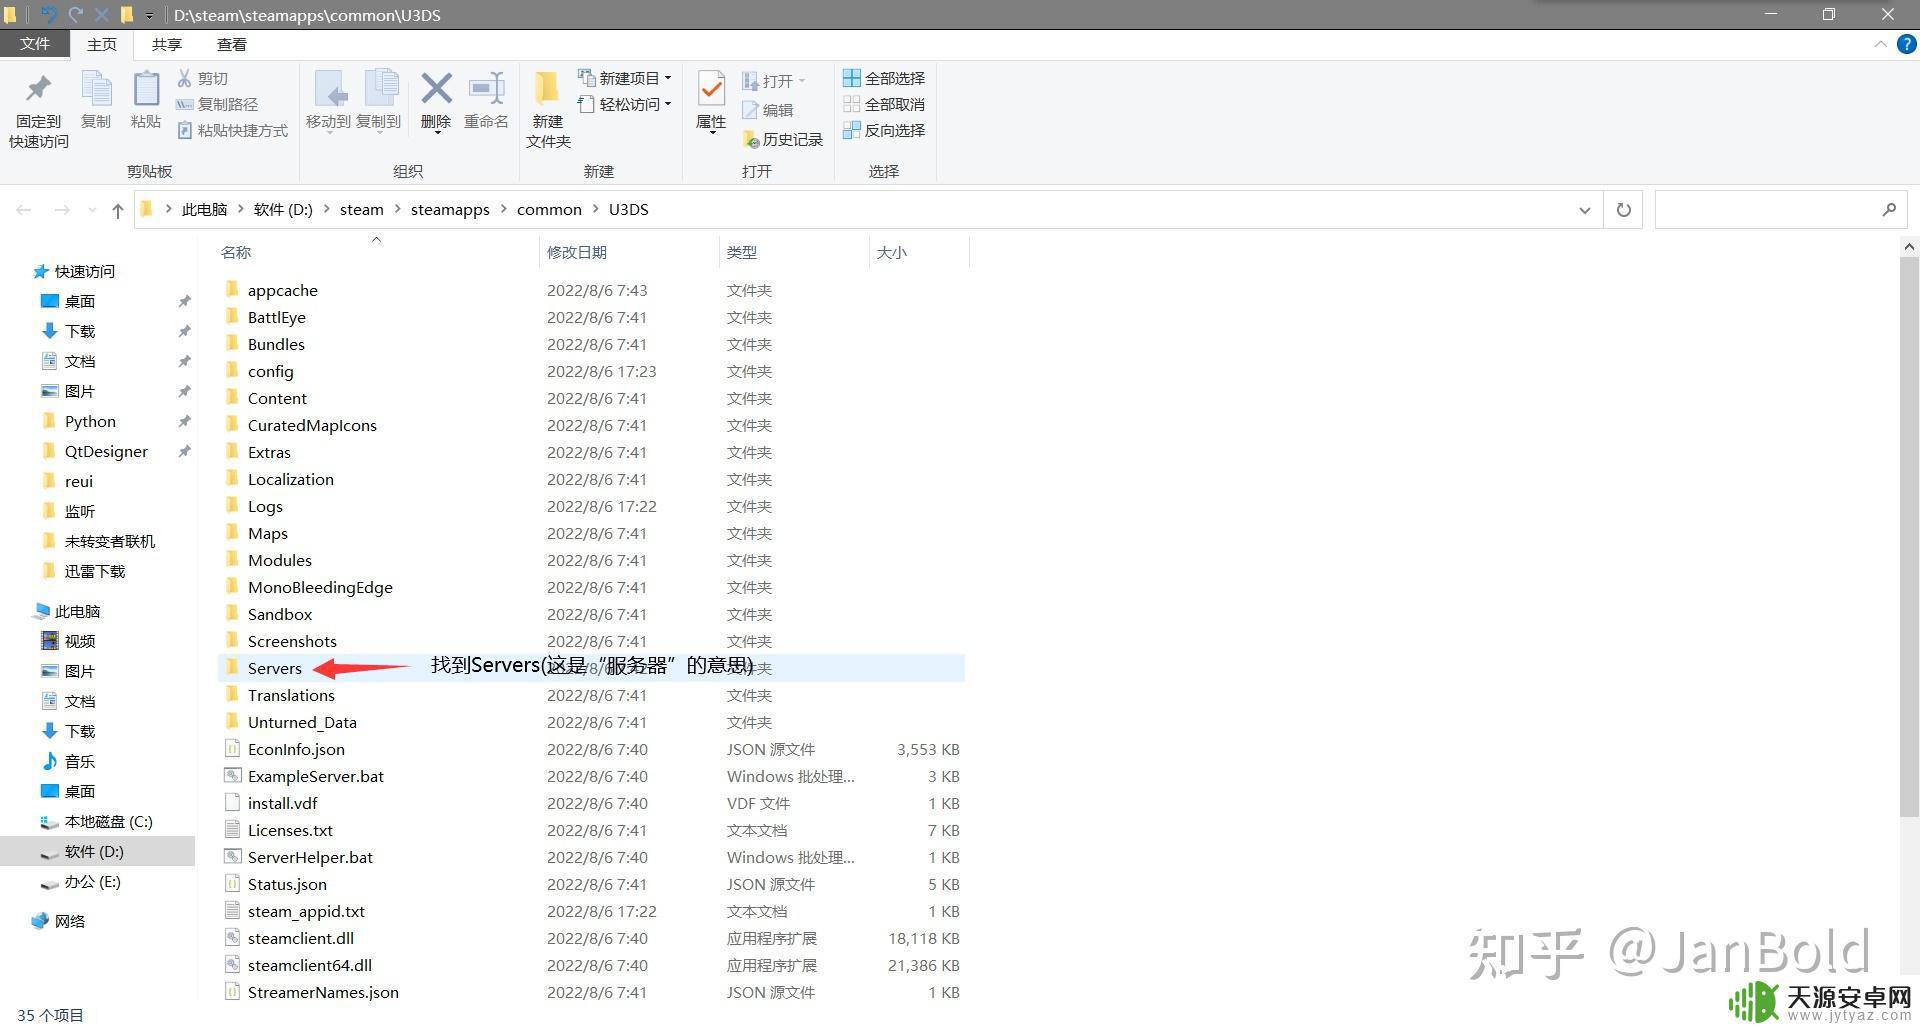Expand the common breadcrumb chevron

595,210
